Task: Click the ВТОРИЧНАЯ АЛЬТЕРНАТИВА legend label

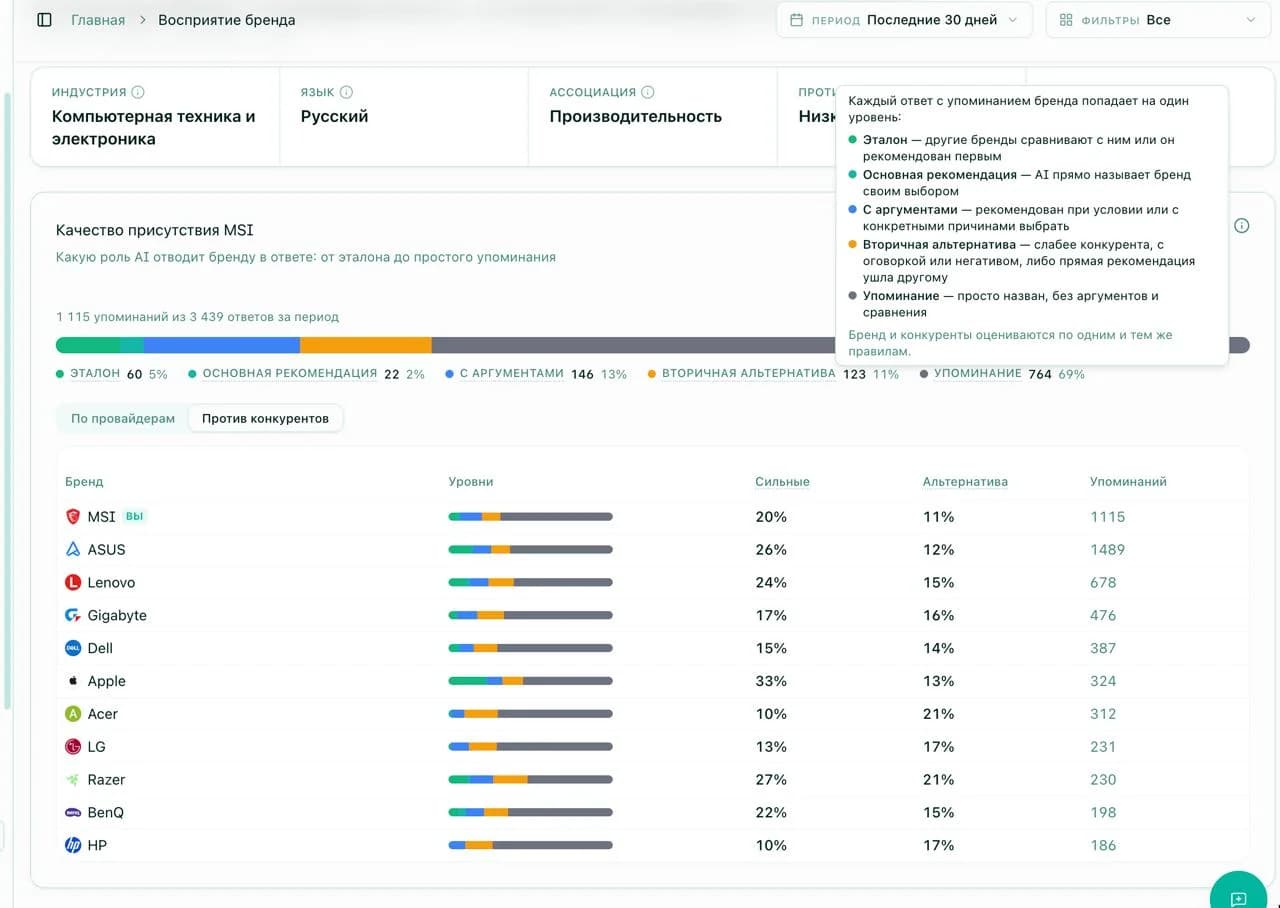Action: (748, 374)
